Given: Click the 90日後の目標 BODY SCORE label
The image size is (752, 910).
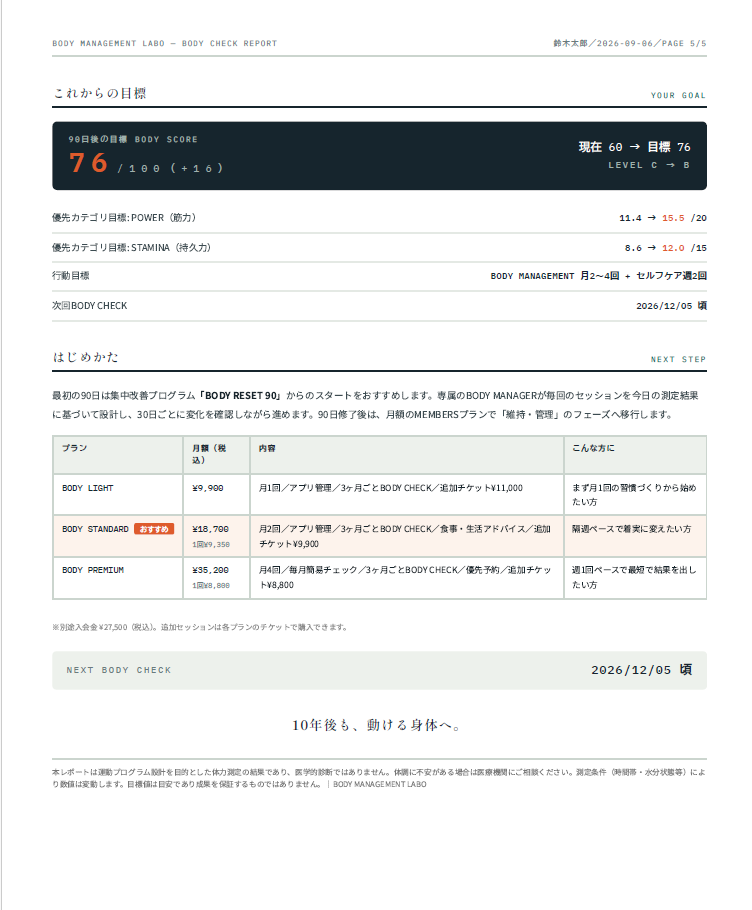Looking at the screenshot, I should [x=133, y=139].
